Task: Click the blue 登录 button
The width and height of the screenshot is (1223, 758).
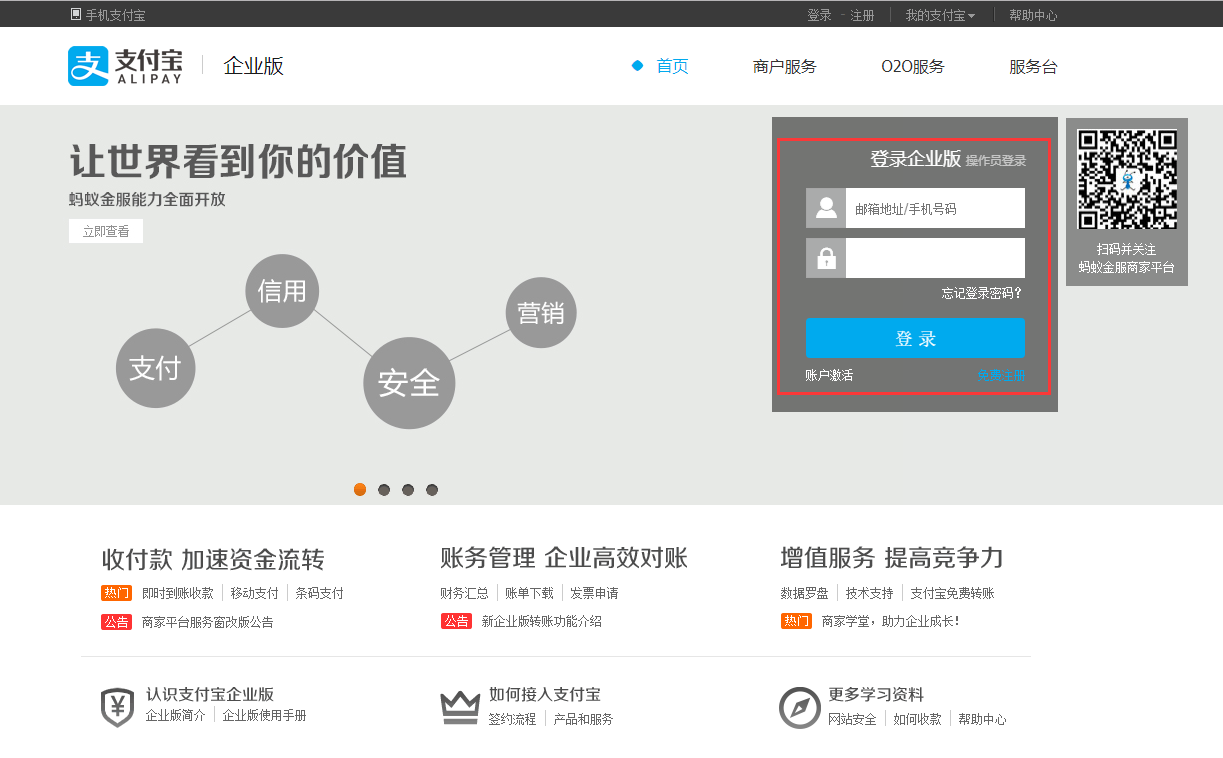Action: 914,337
